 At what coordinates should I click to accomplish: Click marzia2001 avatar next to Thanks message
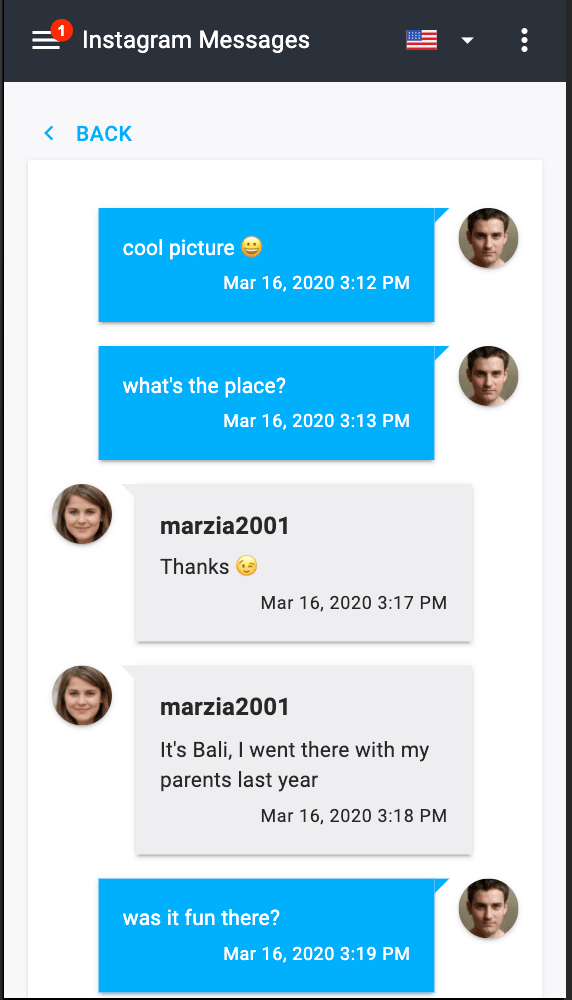82,514
